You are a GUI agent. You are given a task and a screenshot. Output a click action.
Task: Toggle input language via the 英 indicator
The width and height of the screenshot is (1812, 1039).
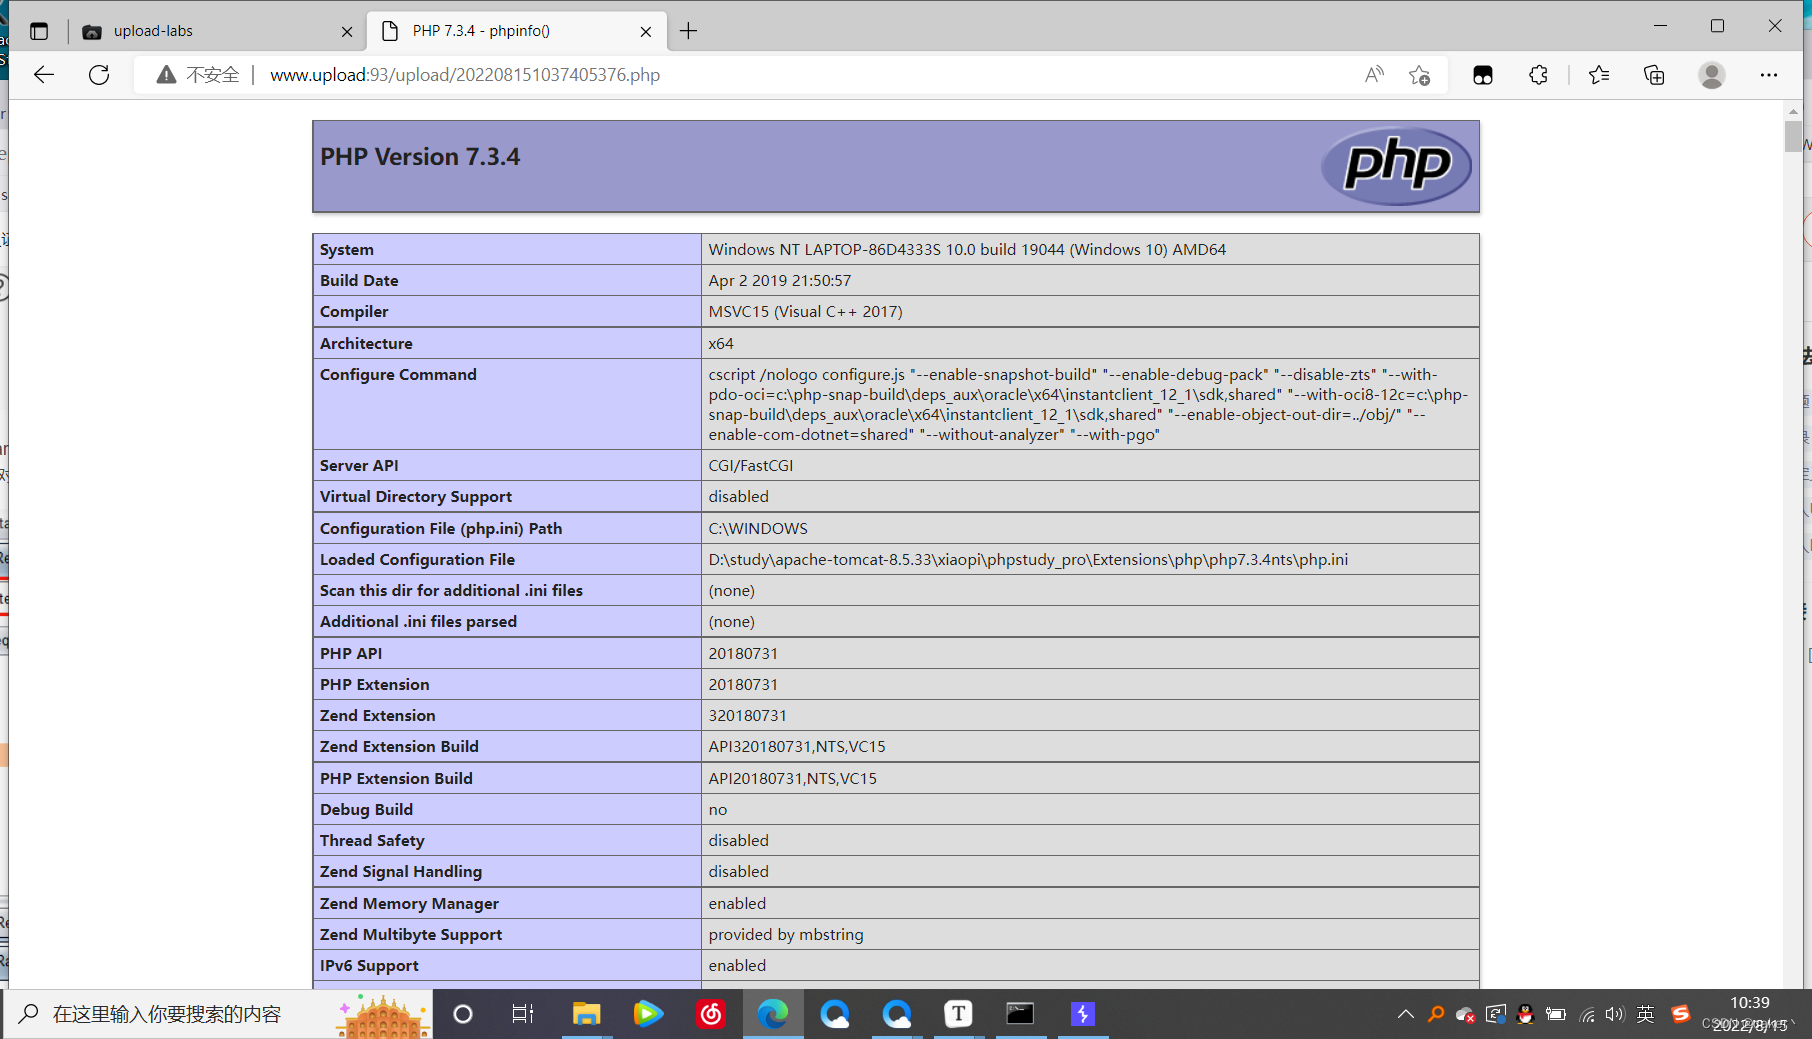point(1645,1014)
